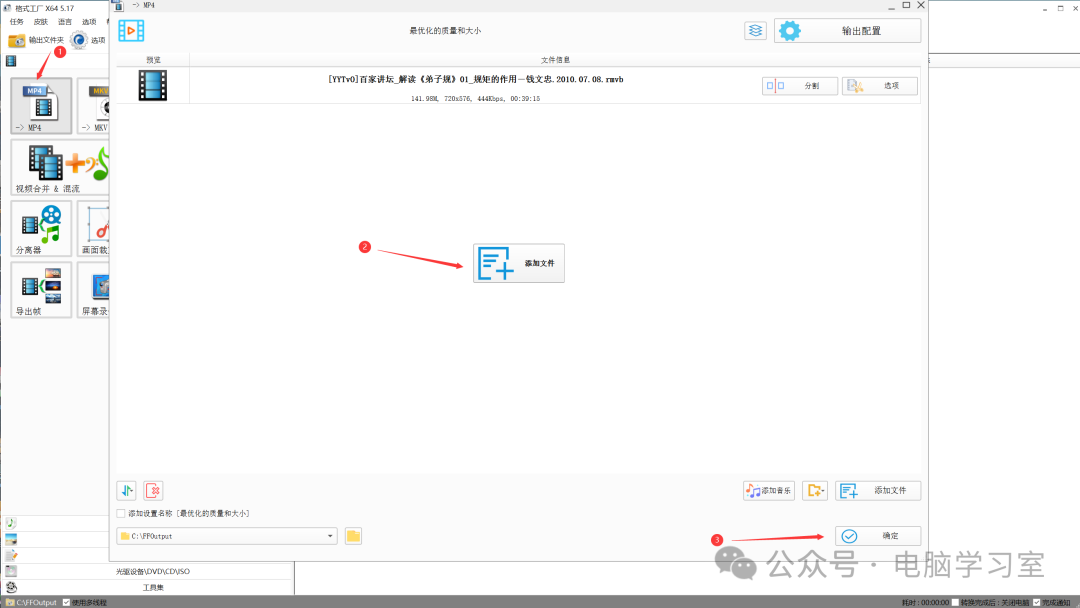
Task: Open the 视频合并 & 混流 tool
Action: tap(60, 167)
